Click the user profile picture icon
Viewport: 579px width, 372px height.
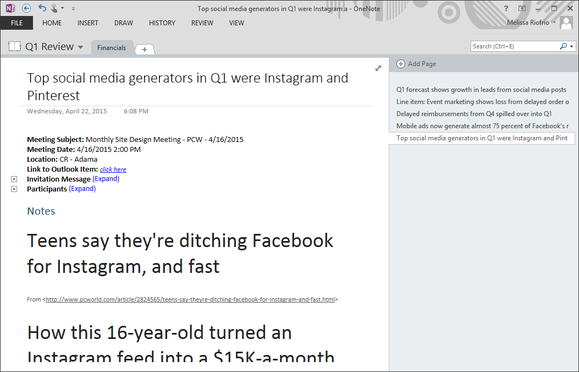(x=566, y=23)
